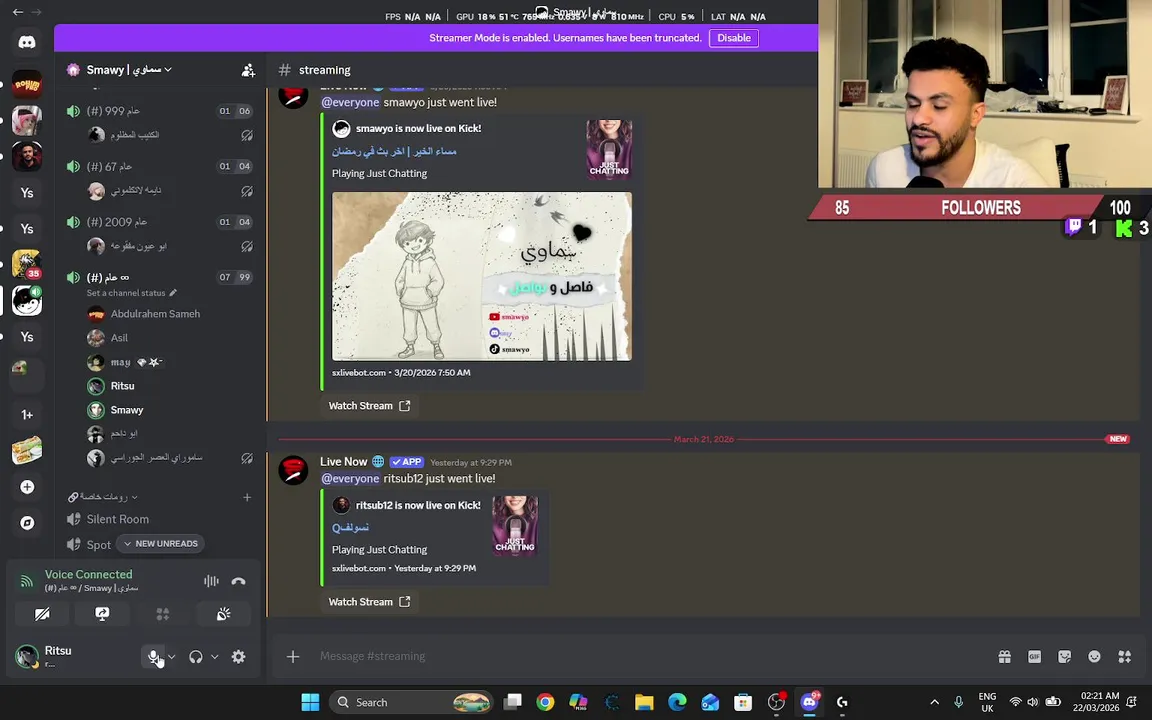
Task: Open smawyo stream preview image
Action: (481, 276)
